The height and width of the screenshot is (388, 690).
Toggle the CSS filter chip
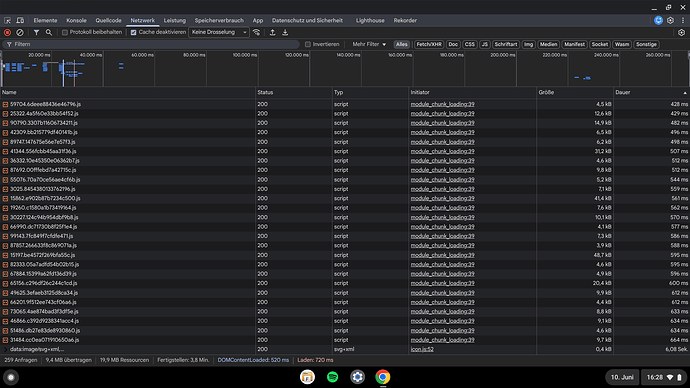point(470,44)
